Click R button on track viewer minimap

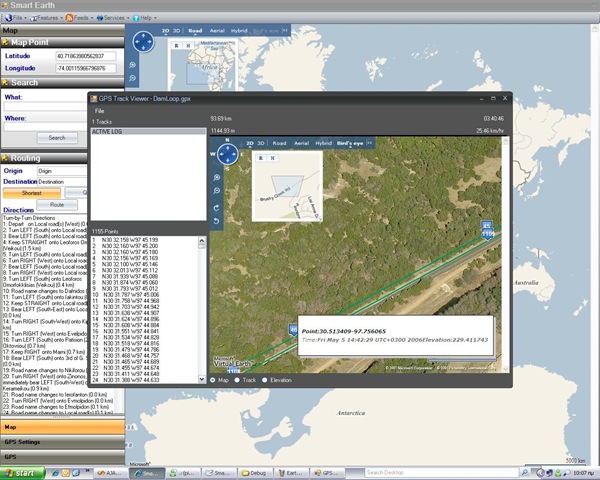[261, 158]
